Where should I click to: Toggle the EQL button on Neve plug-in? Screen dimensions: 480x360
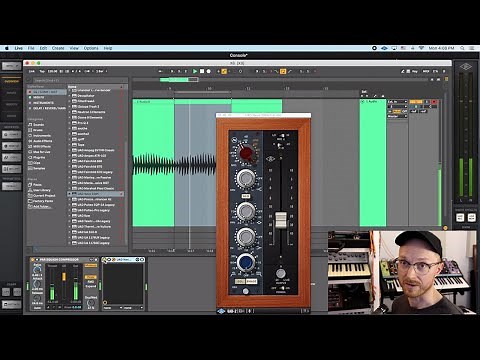click(x=240, y=281)
